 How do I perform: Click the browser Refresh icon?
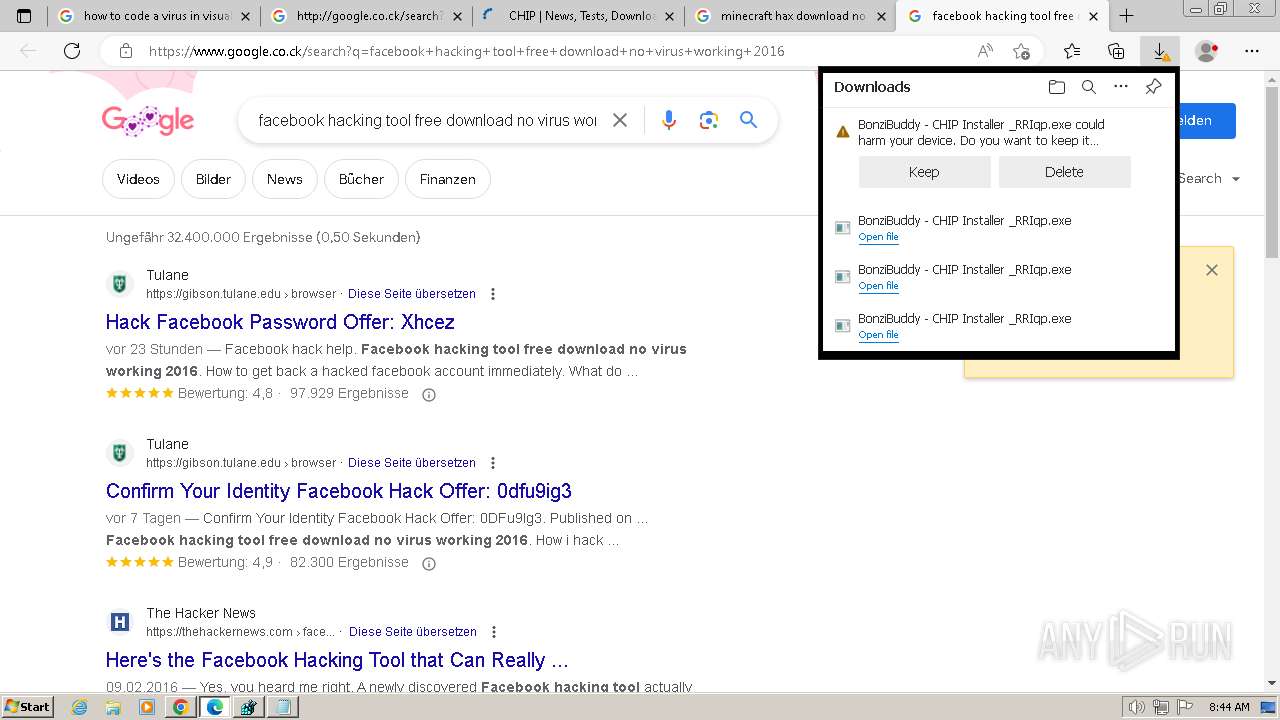point(72,51)
